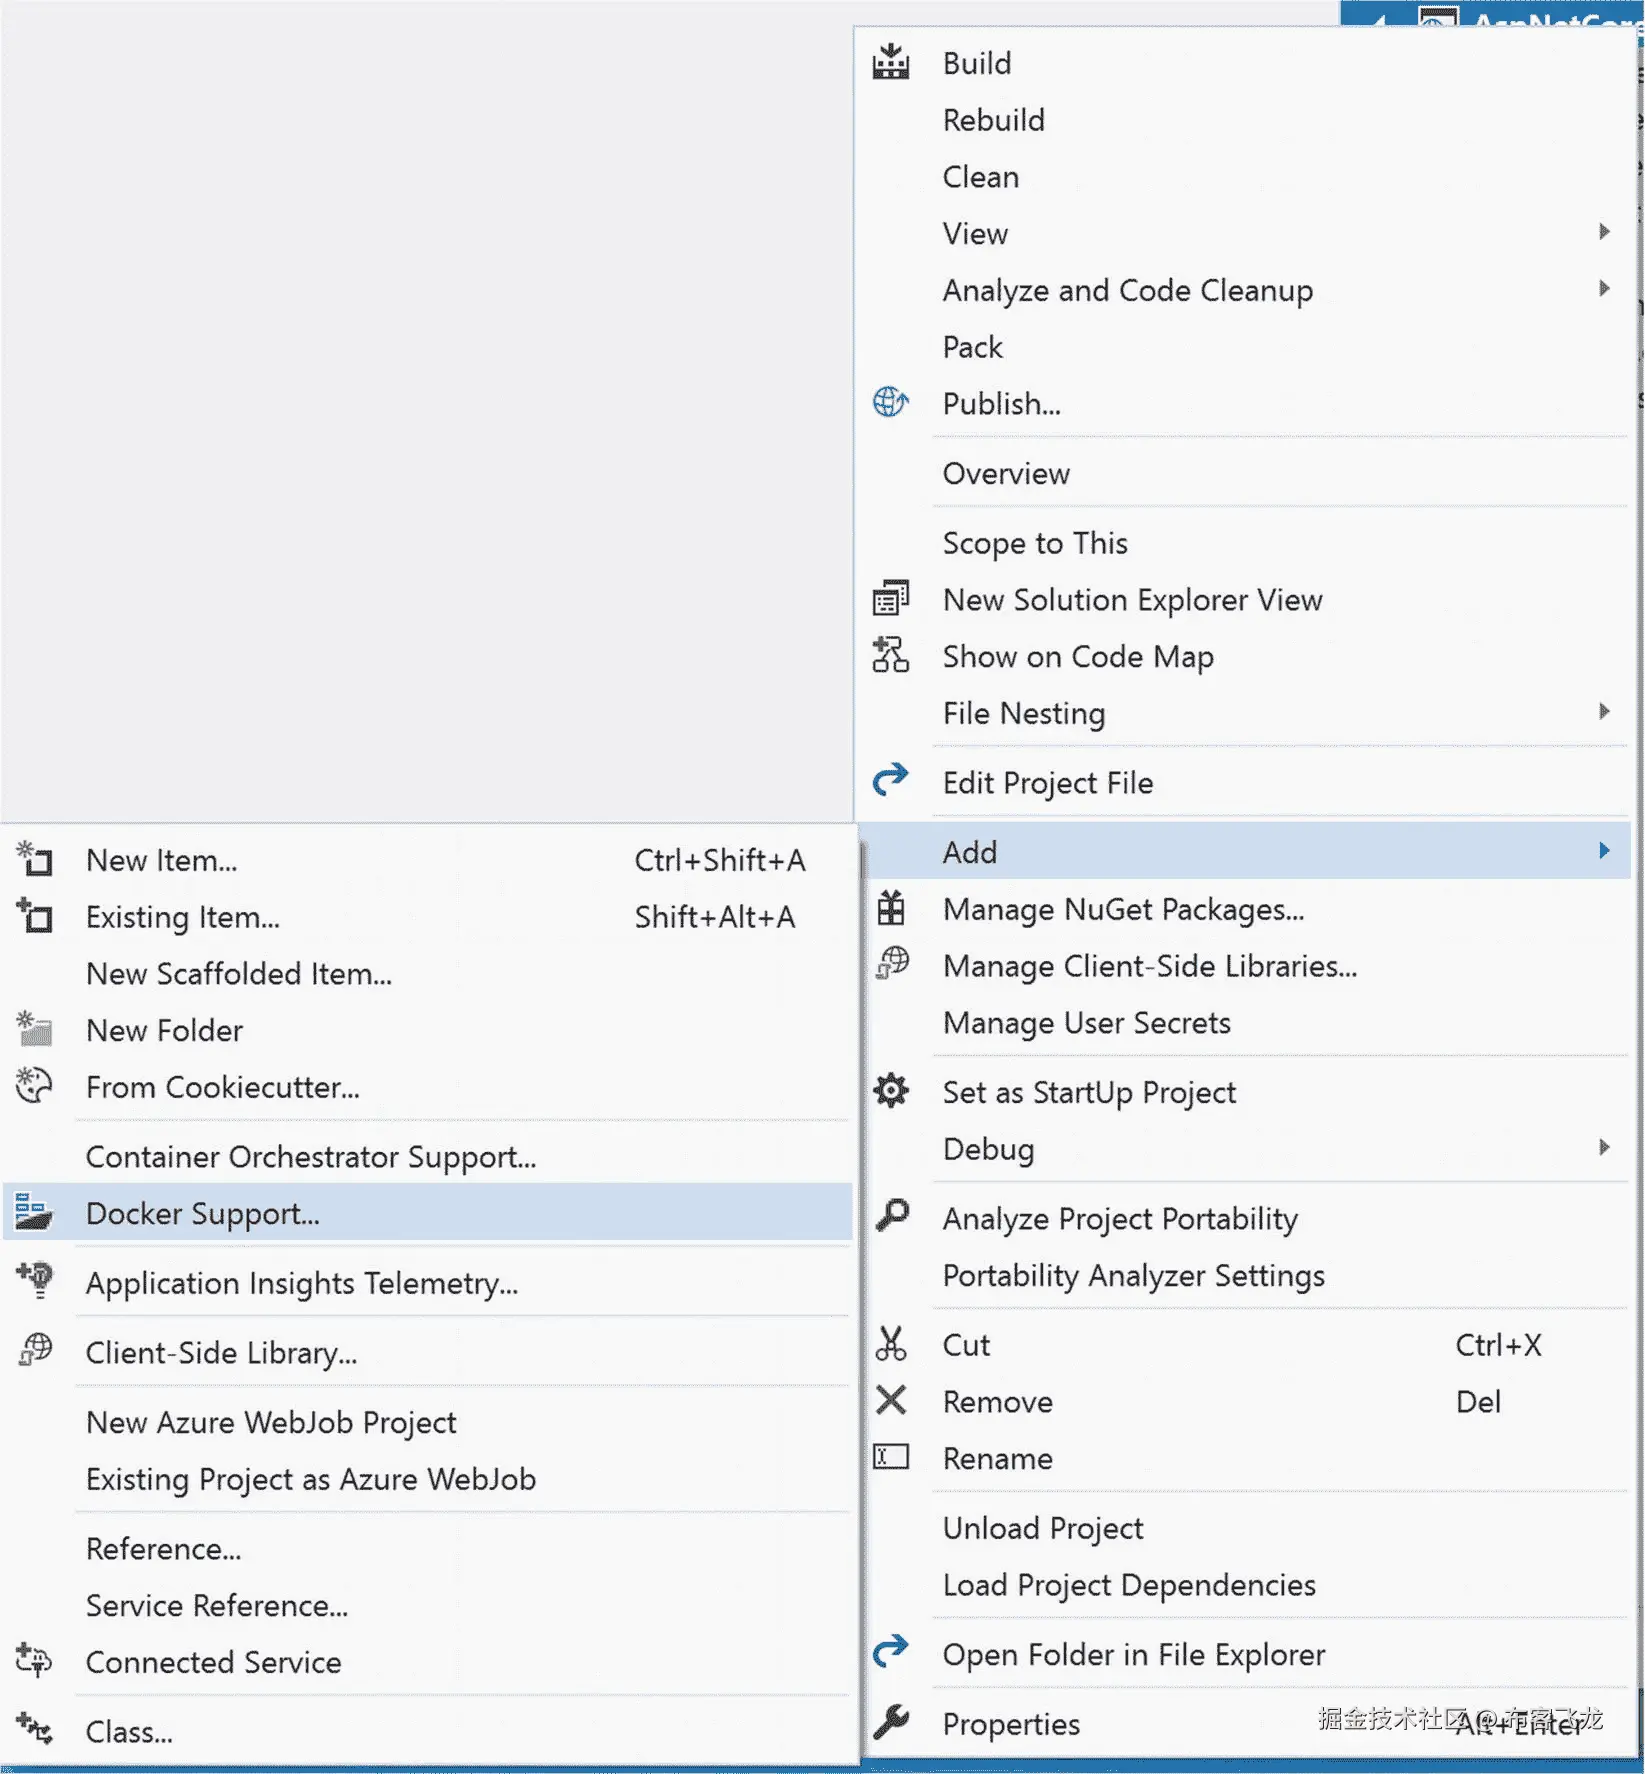Click the Application Insights Telemetry lightbulb icon
The height and width of the screenshot is (1774, 1645).
[x=34, y=1281]
